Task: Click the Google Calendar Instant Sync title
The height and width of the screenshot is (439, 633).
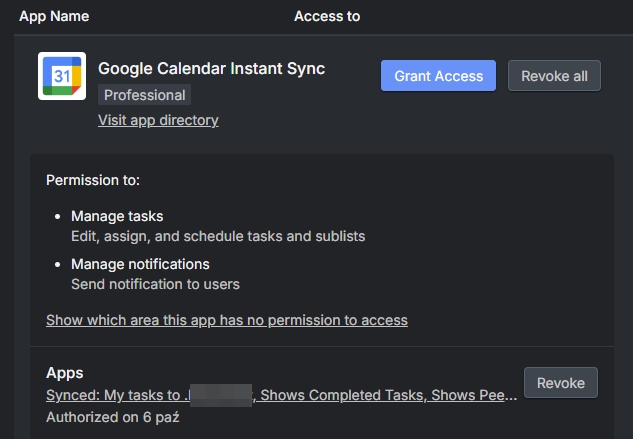Action: (x=212, y=68)
